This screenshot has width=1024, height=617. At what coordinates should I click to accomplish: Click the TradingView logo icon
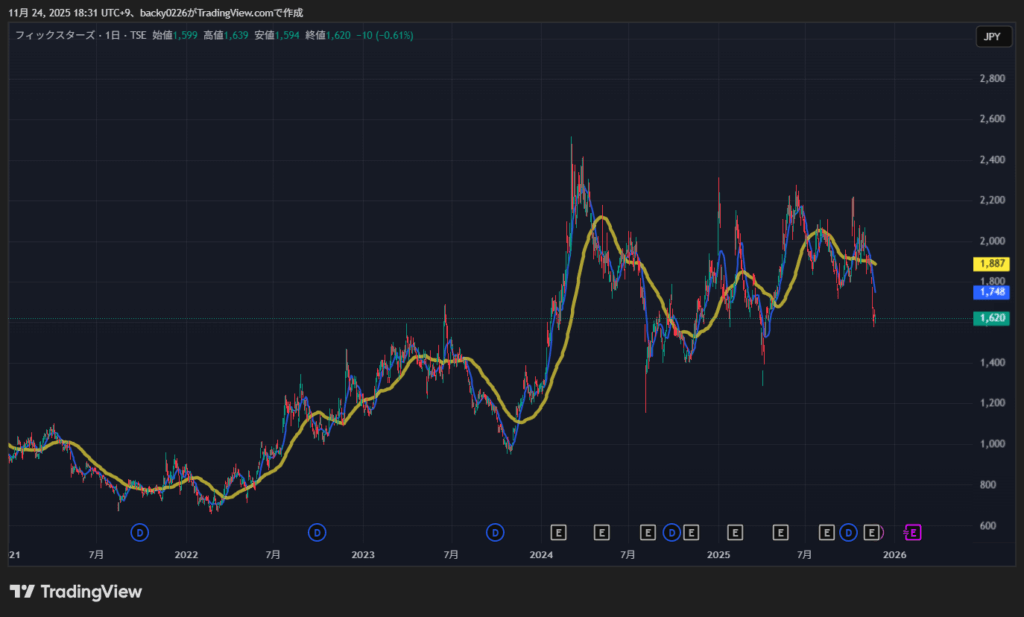22,591
